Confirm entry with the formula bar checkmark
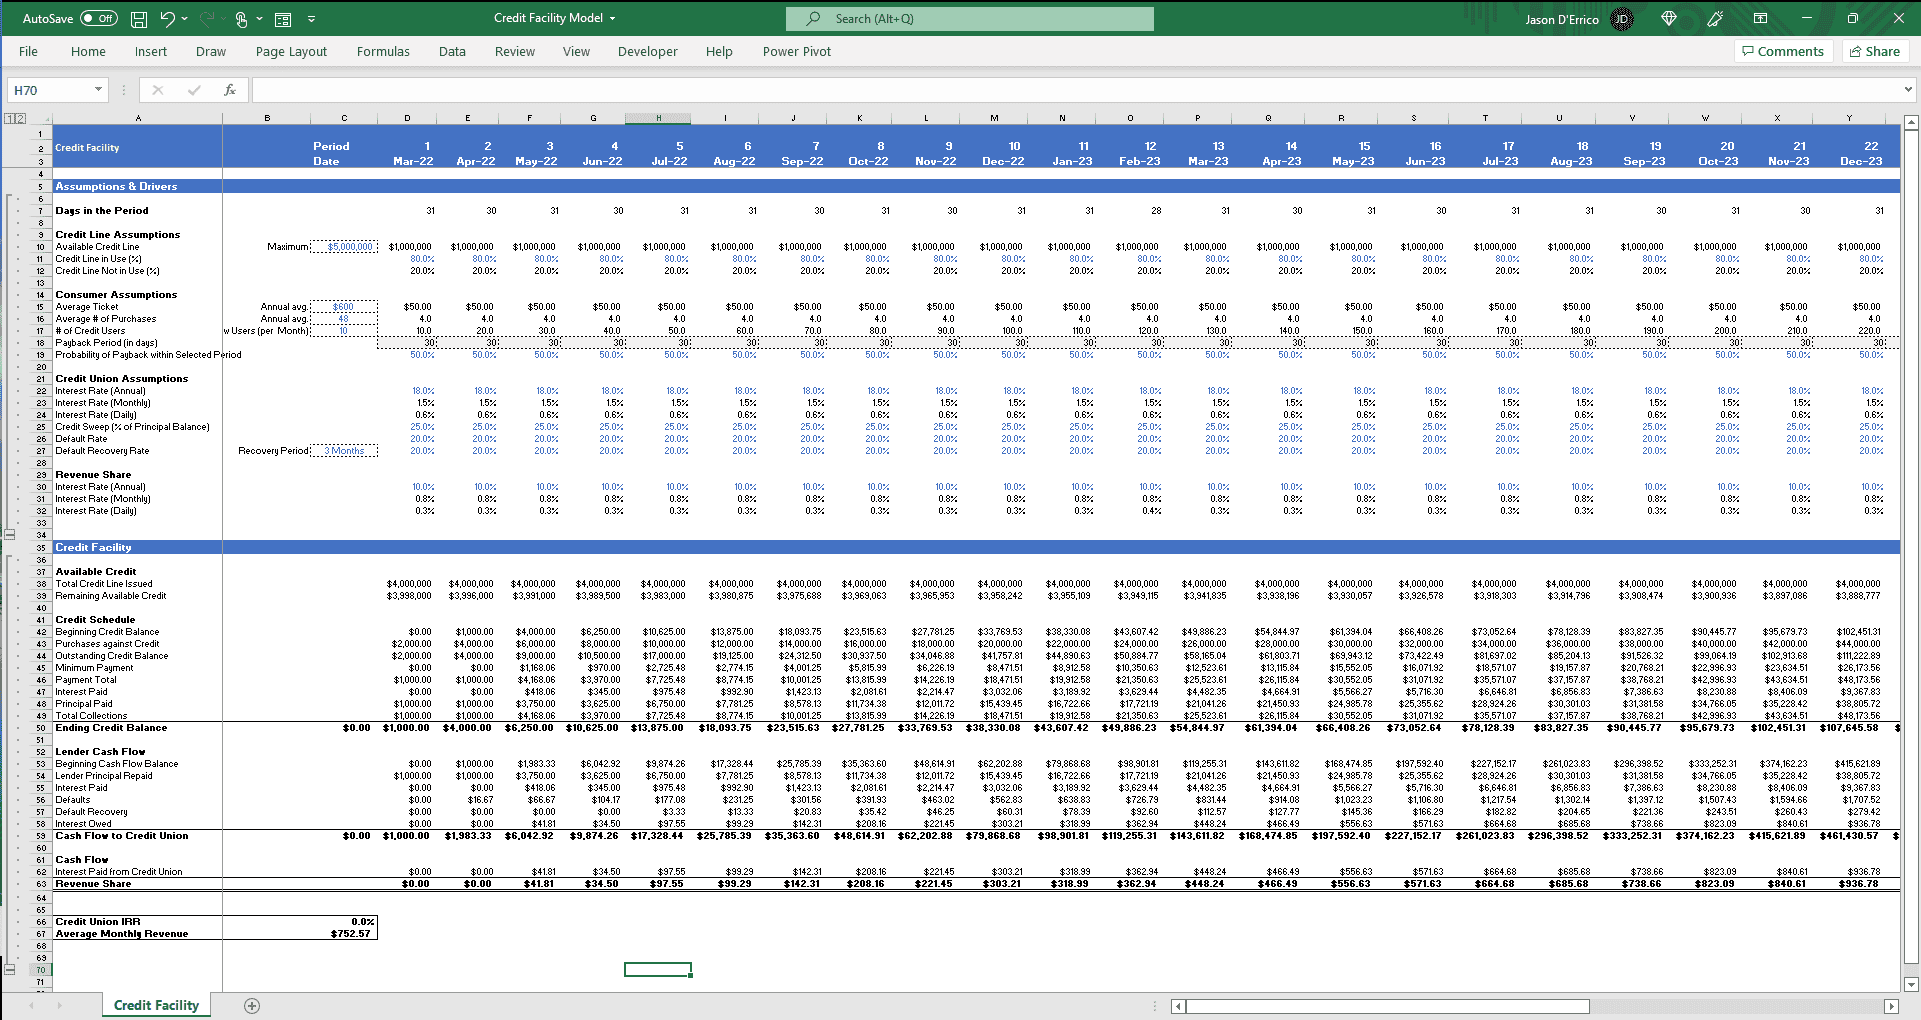 click(193, 90)
